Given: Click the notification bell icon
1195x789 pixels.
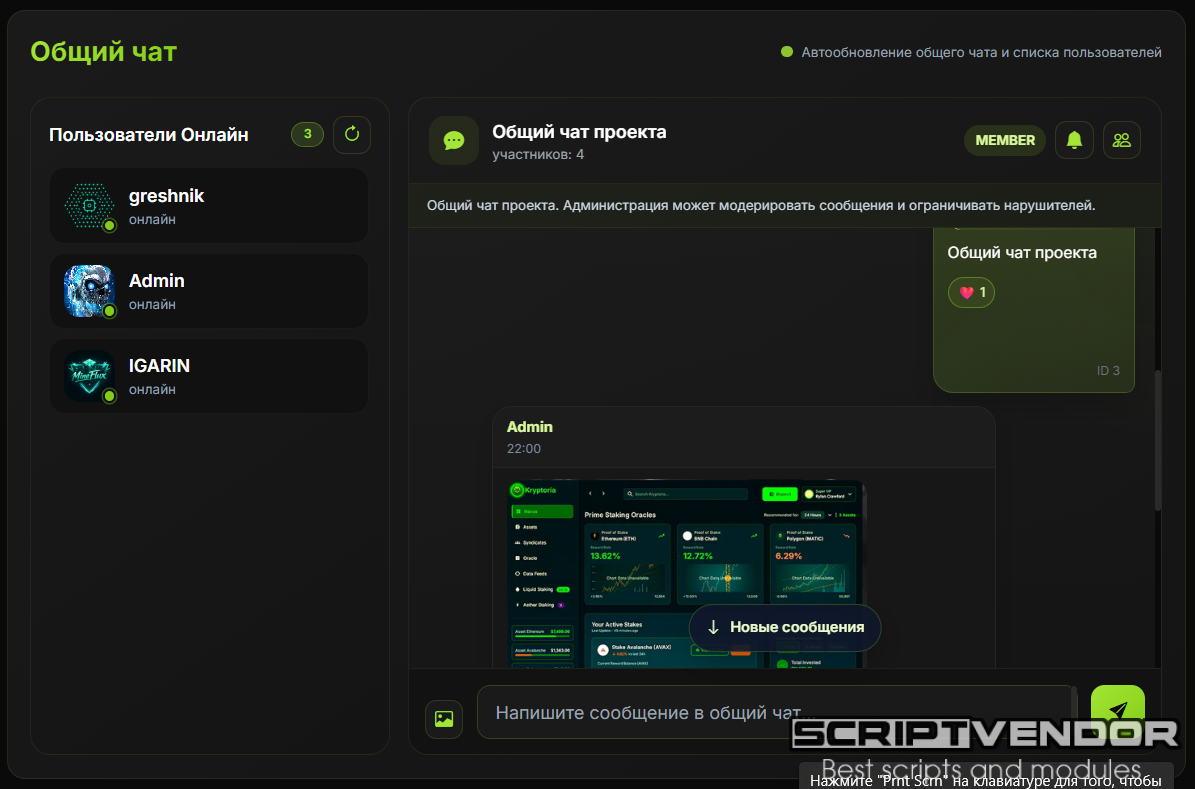Looking at the screenshot, I should [x=1074, y=140].
